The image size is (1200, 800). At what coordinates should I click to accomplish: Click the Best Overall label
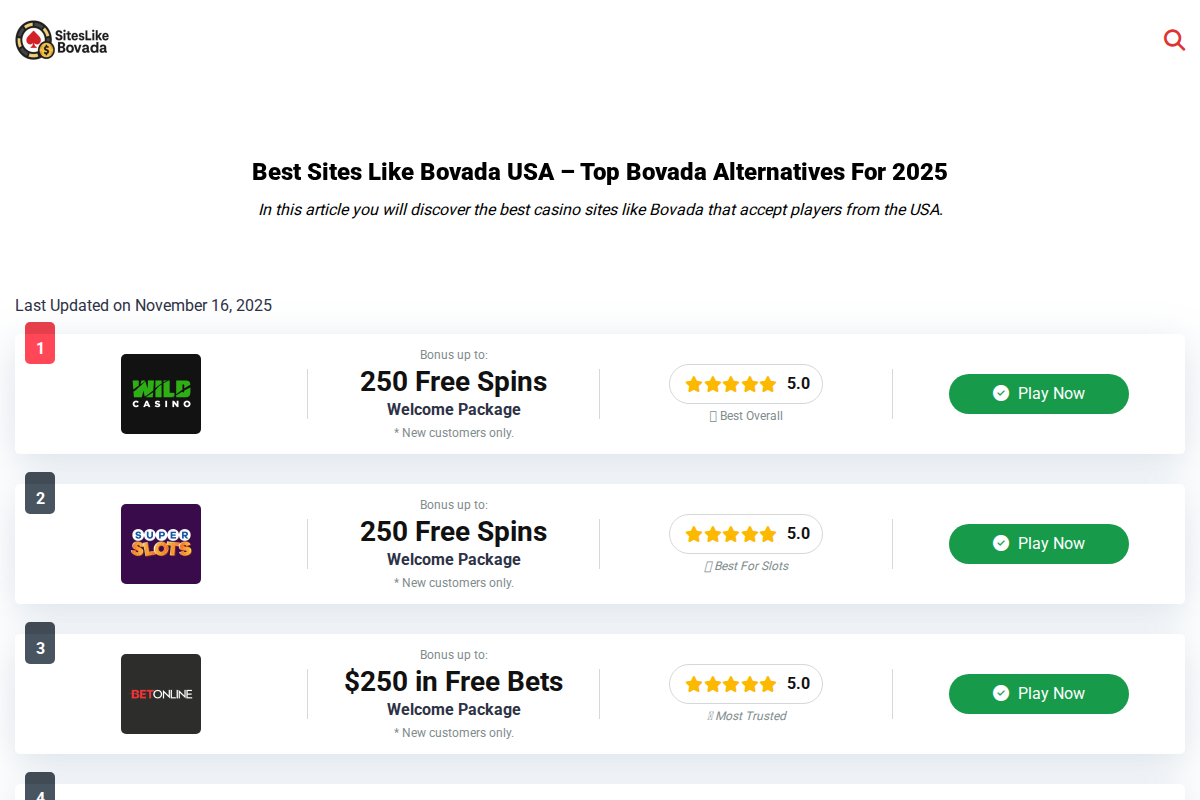[746, 416]
